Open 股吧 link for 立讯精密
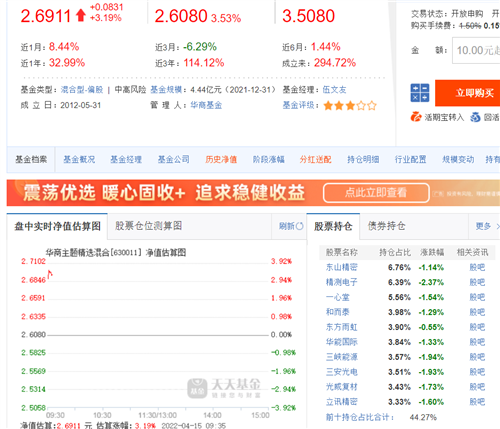 pos(477,402)
